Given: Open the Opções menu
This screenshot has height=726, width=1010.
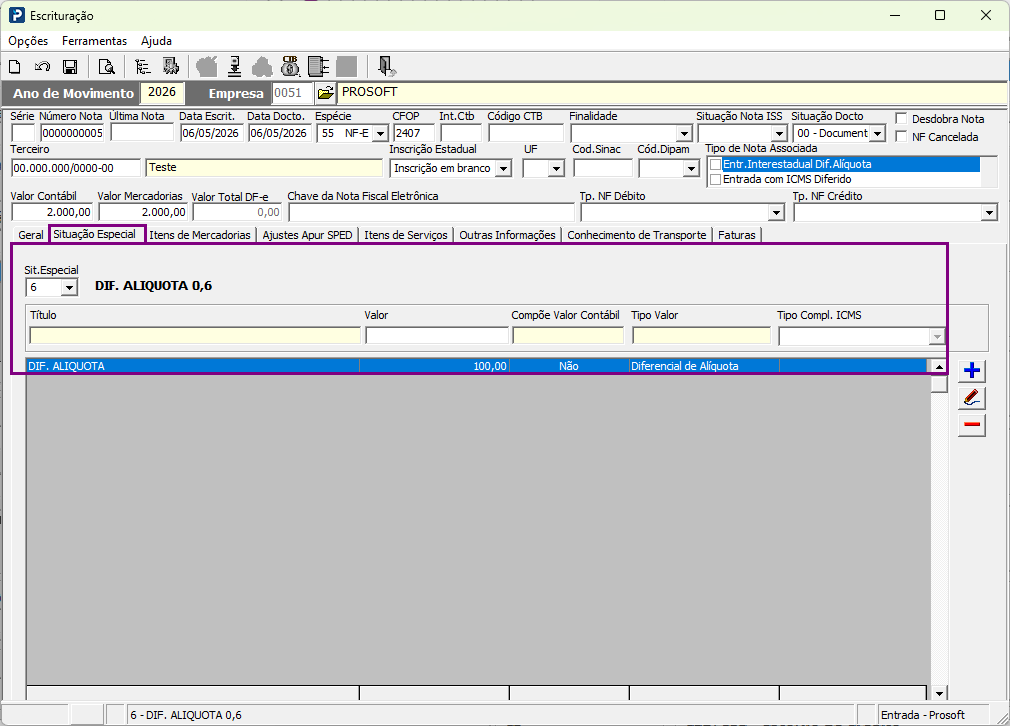Looking at the screenshot, I should coord(28,41).
